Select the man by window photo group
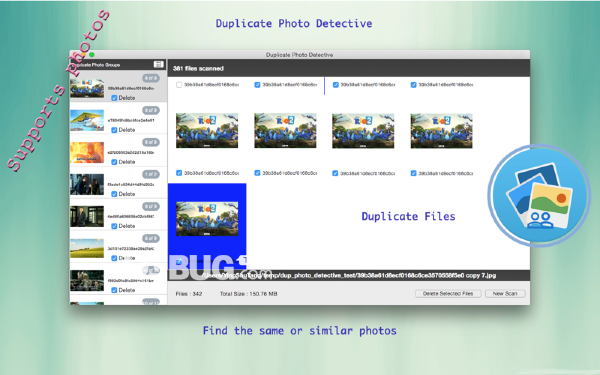The height and width of the screenshot is (375, 600). [118, 215]
